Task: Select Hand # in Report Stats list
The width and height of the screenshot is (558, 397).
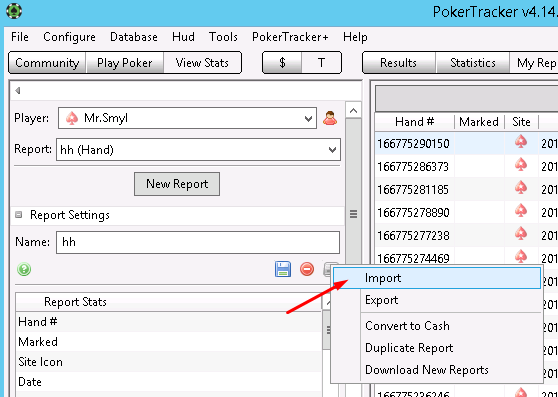Action: point(169,322)
